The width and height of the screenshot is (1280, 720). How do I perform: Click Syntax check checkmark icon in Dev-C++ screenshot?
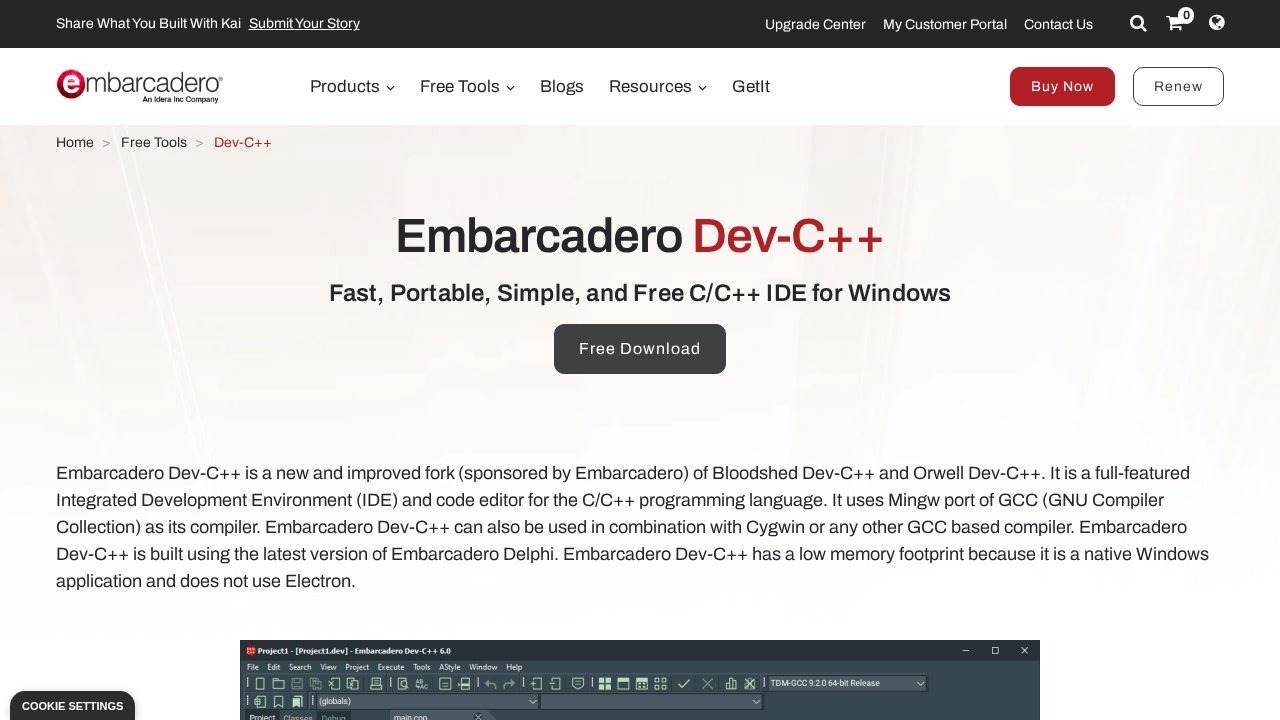(683, 683)
